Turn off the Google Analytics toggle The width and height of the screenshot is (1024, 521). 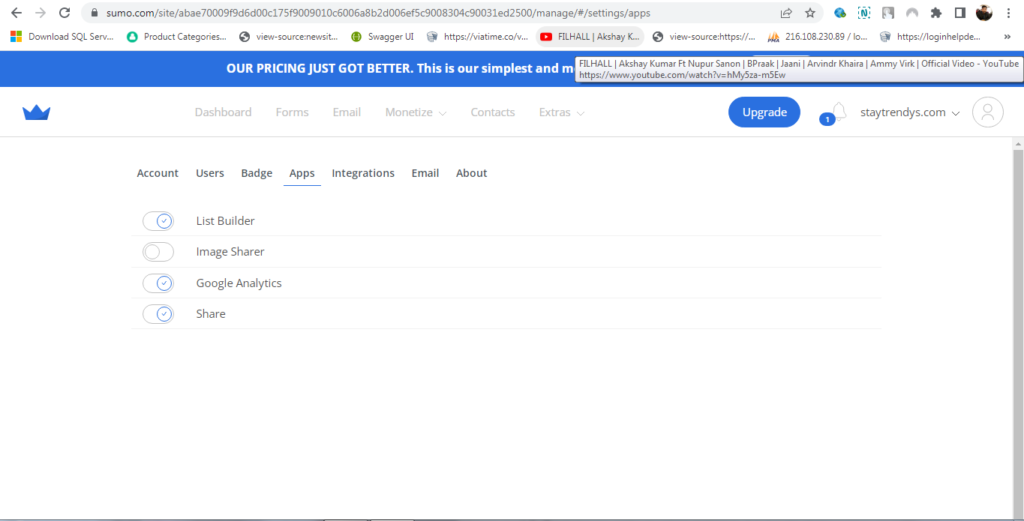tap(158, 283)
